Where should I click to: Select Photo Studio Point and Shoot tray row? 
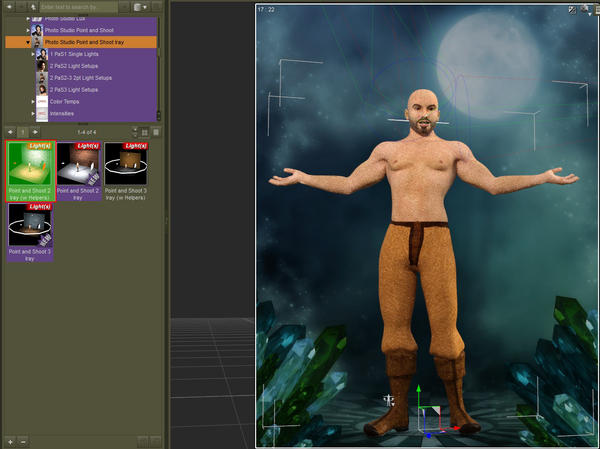click(x=81, y=42)
